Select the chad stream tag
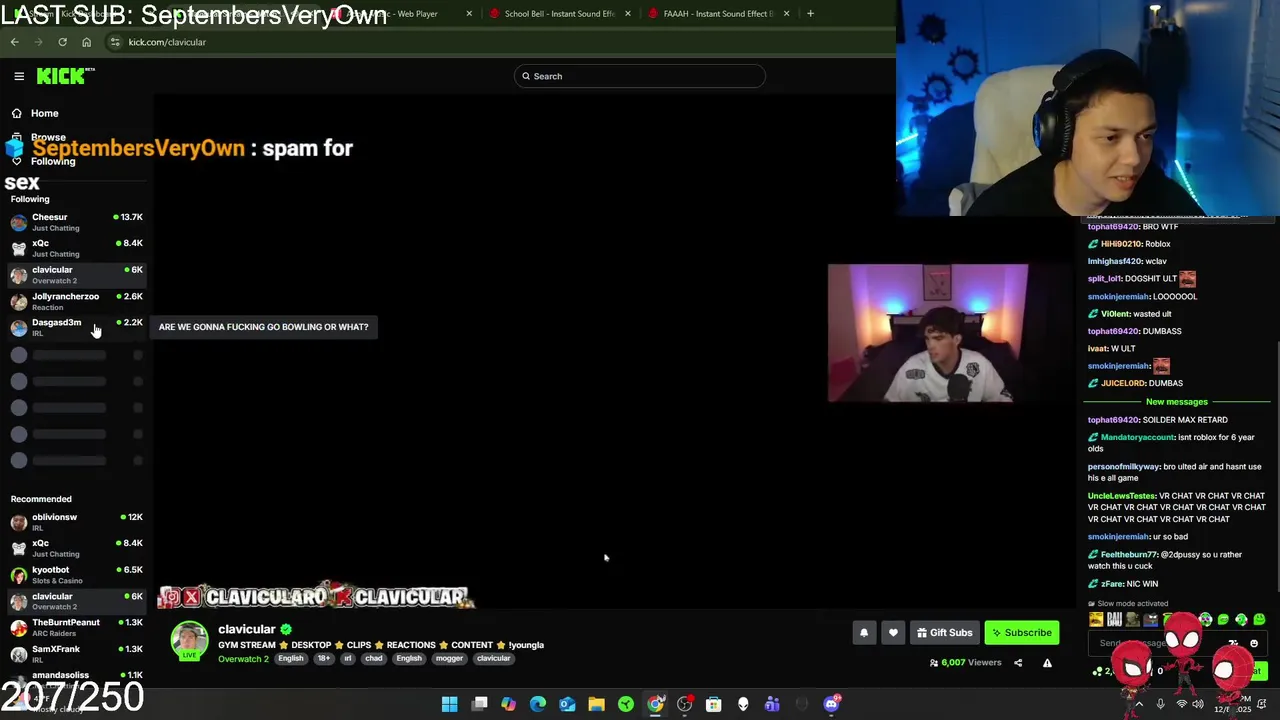1280x720 pixels. point(374,659)
